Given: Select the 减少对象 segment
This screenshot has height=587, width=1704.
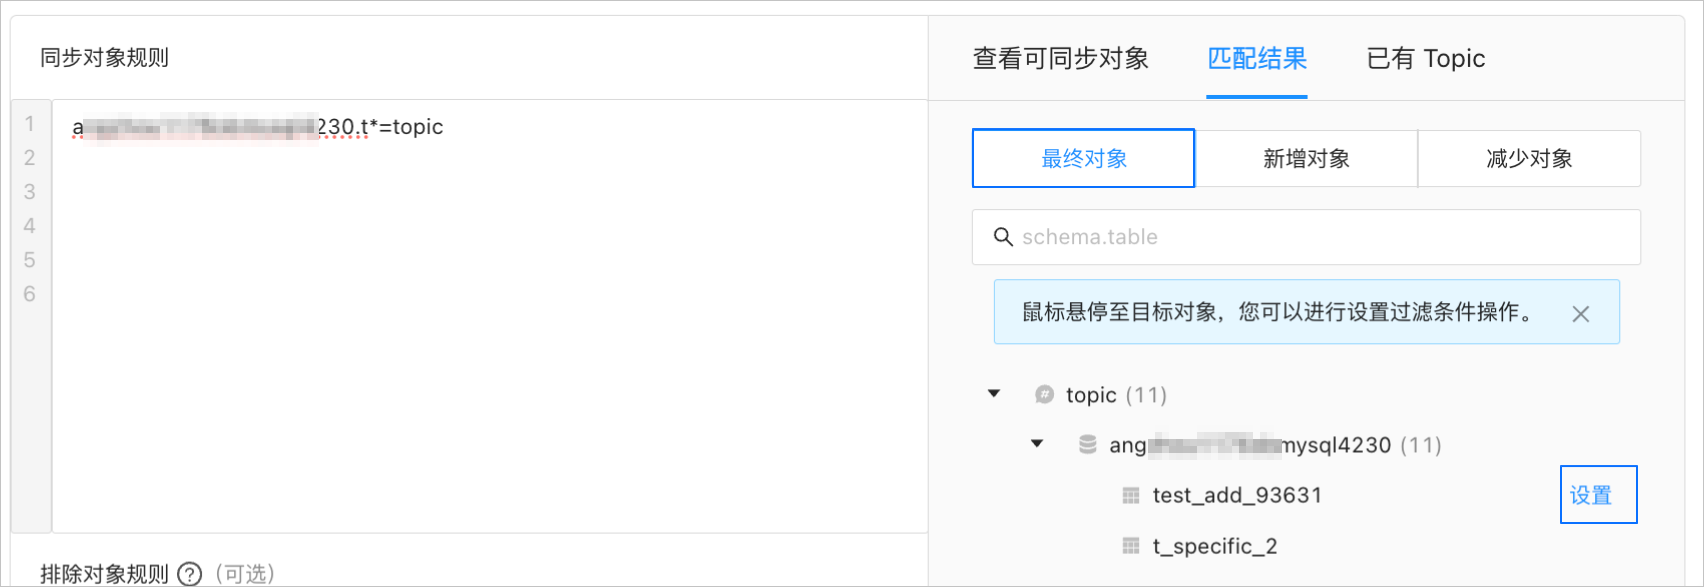Looking at the screenshot, I should [1529, 158].
